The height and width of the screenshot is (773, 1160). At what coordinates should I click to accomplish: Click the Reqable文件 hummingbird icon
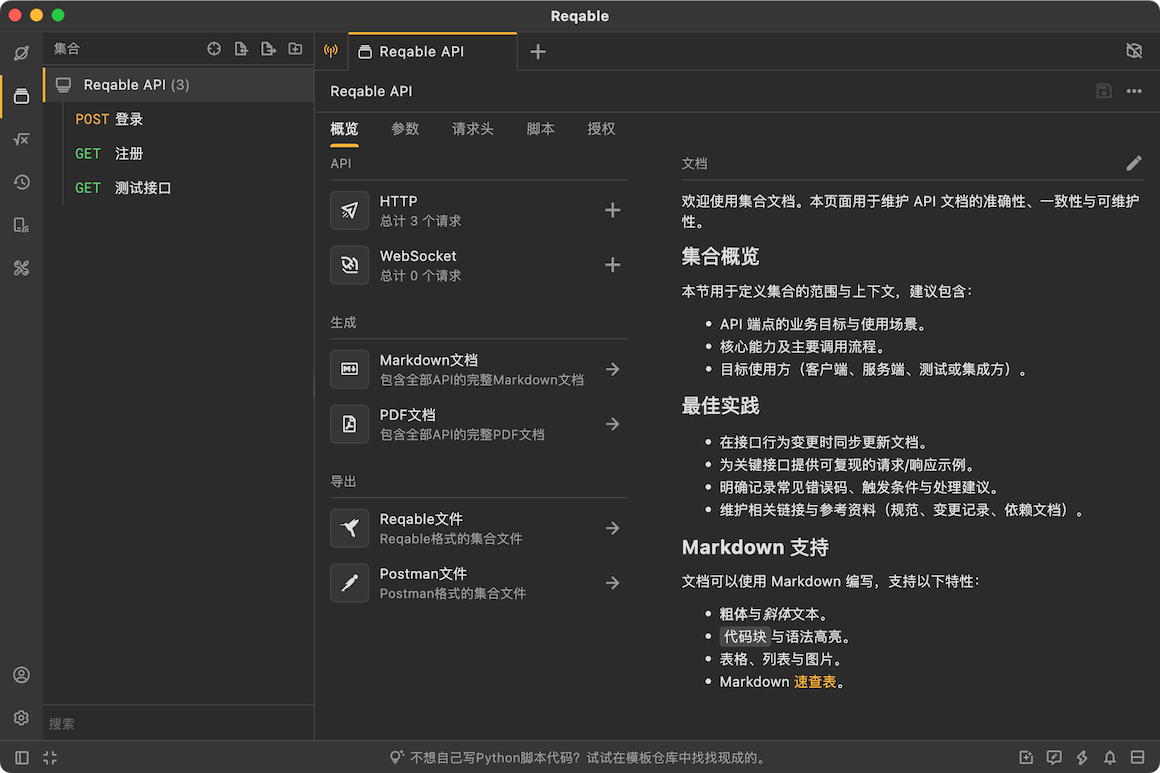[x=349, y=528]
